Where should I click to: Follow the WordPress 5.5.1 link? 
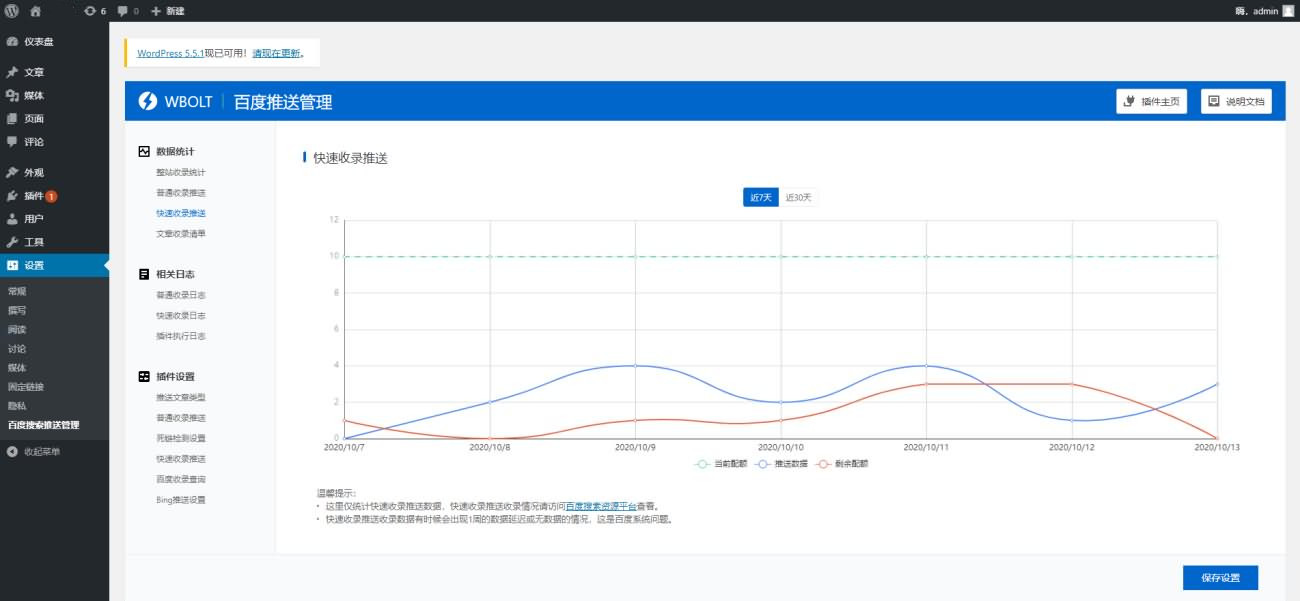click(x=170, y=53)
